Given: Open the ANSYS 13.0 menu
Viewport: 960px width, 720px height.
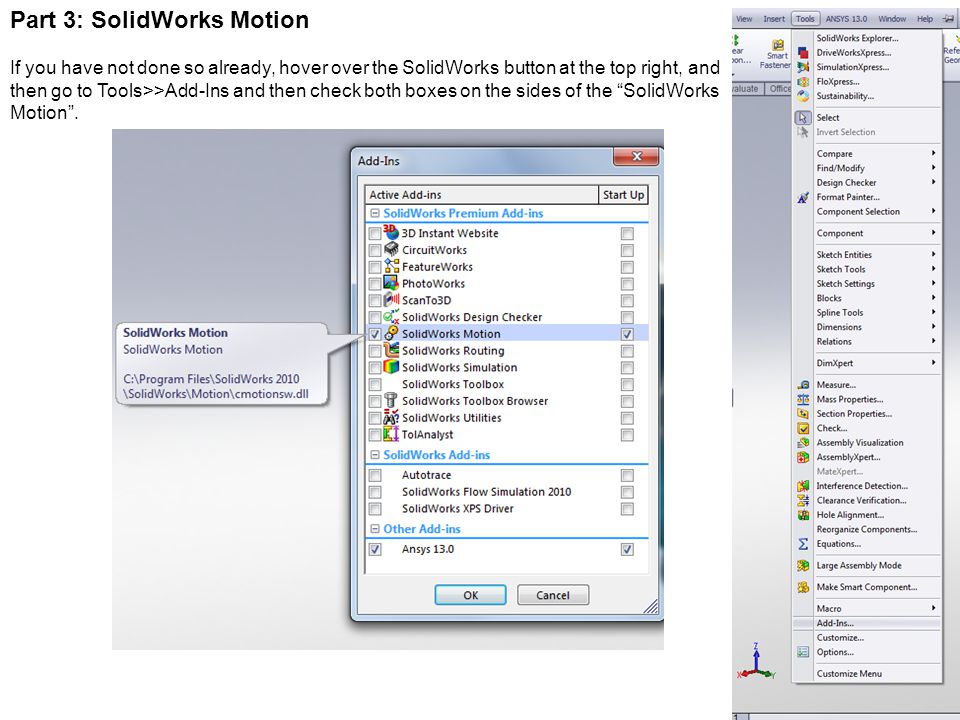Looking at the screenshot, I should click(x=846, y=19).
